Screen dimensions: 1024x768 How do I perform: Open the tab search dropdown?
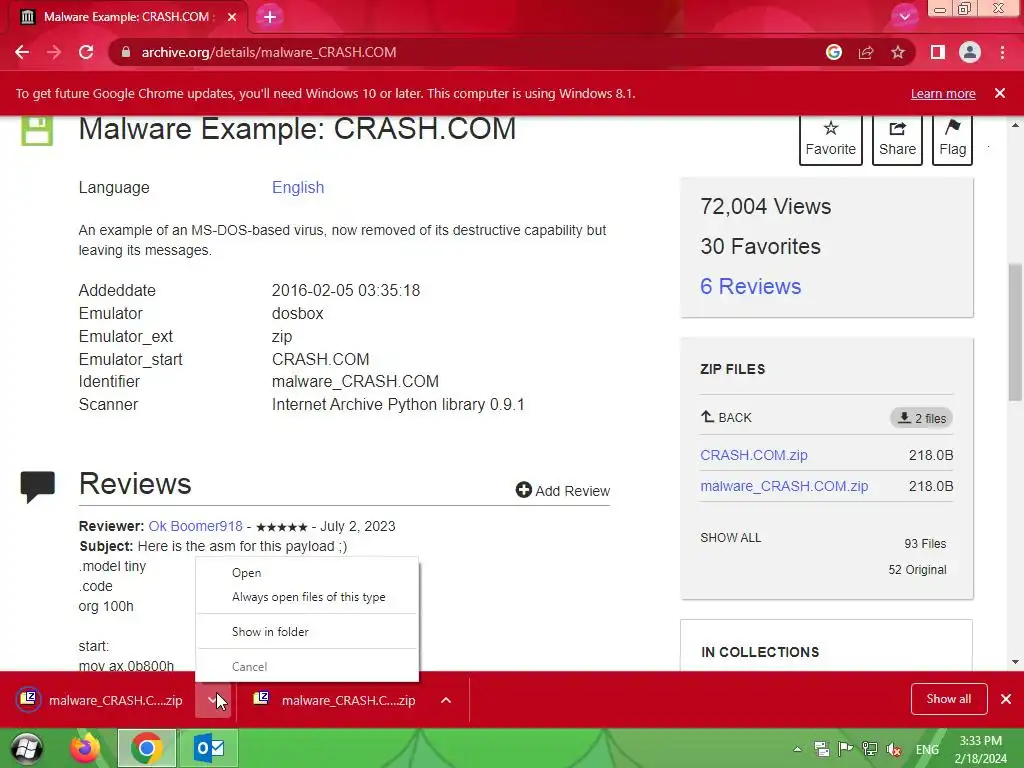[904, 17]
